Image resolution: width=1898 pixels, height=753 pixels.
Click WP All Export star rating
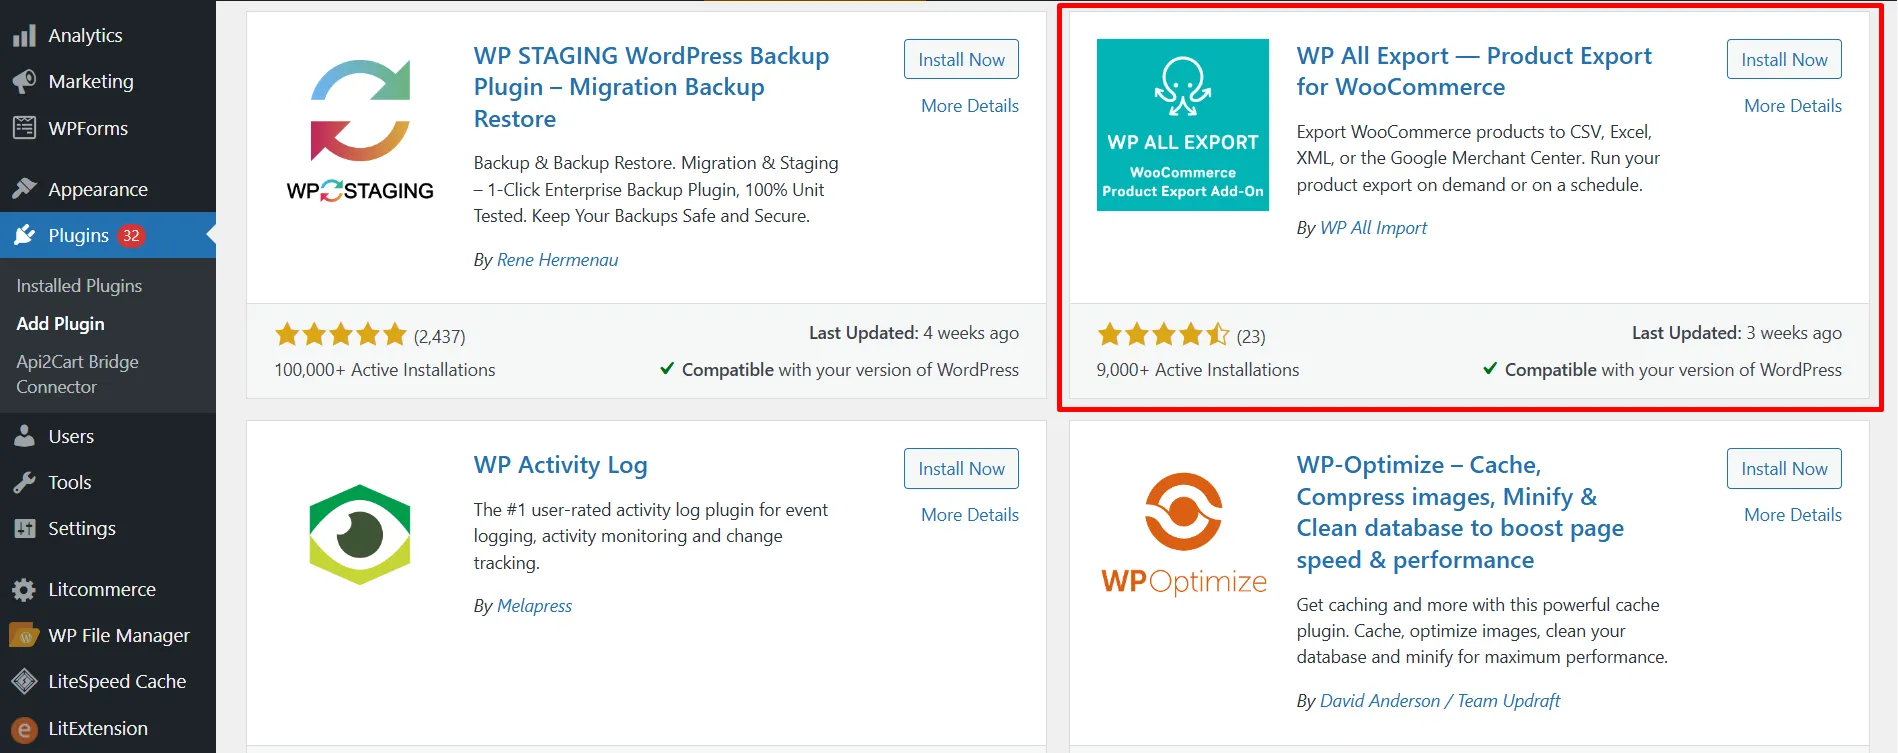point(1164,335)
